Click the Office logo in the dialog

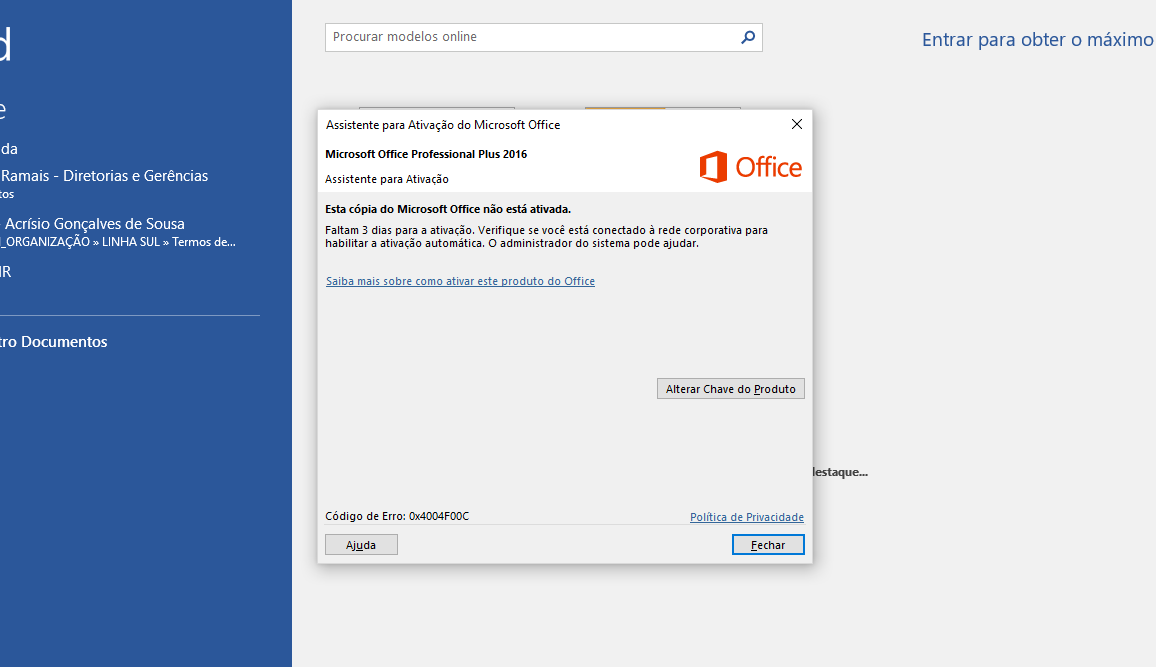pos(751,167)
